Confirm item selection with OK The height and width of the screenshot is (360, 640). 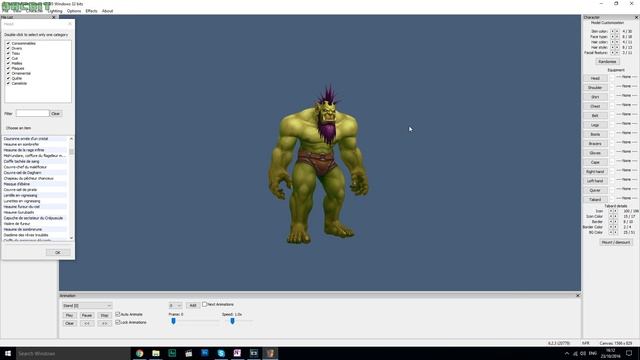[x=58, y=252]
